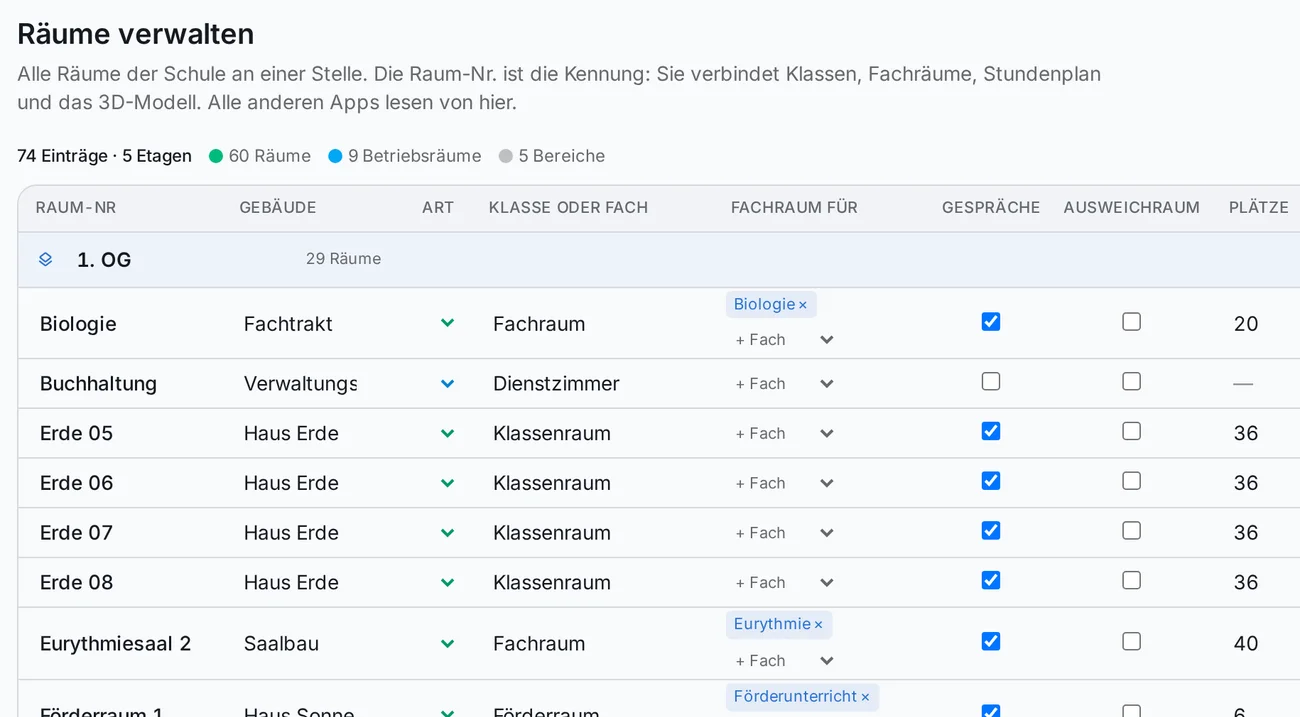Open Gebäude dropdown for Buchhaltung row
Screen dimensions: 1300x717
point(448,383)
